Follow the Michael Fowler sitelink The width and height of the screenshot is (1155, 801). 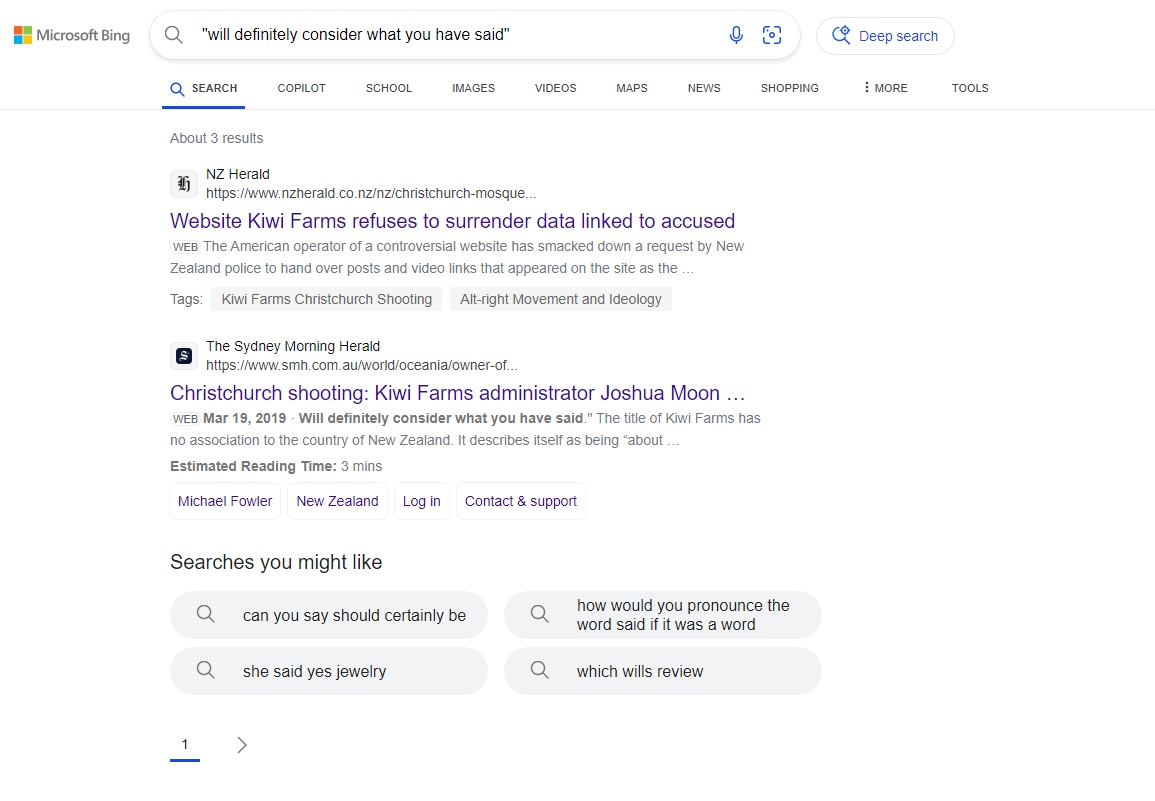225,501
